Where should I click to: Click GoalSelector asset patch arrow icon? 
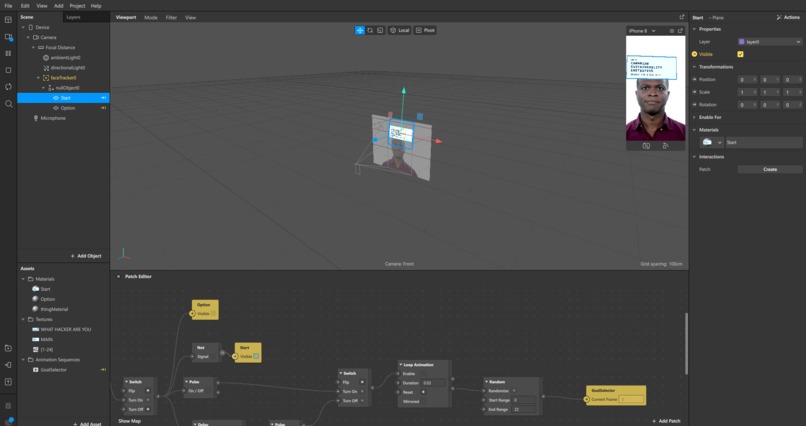click(103, 369)
